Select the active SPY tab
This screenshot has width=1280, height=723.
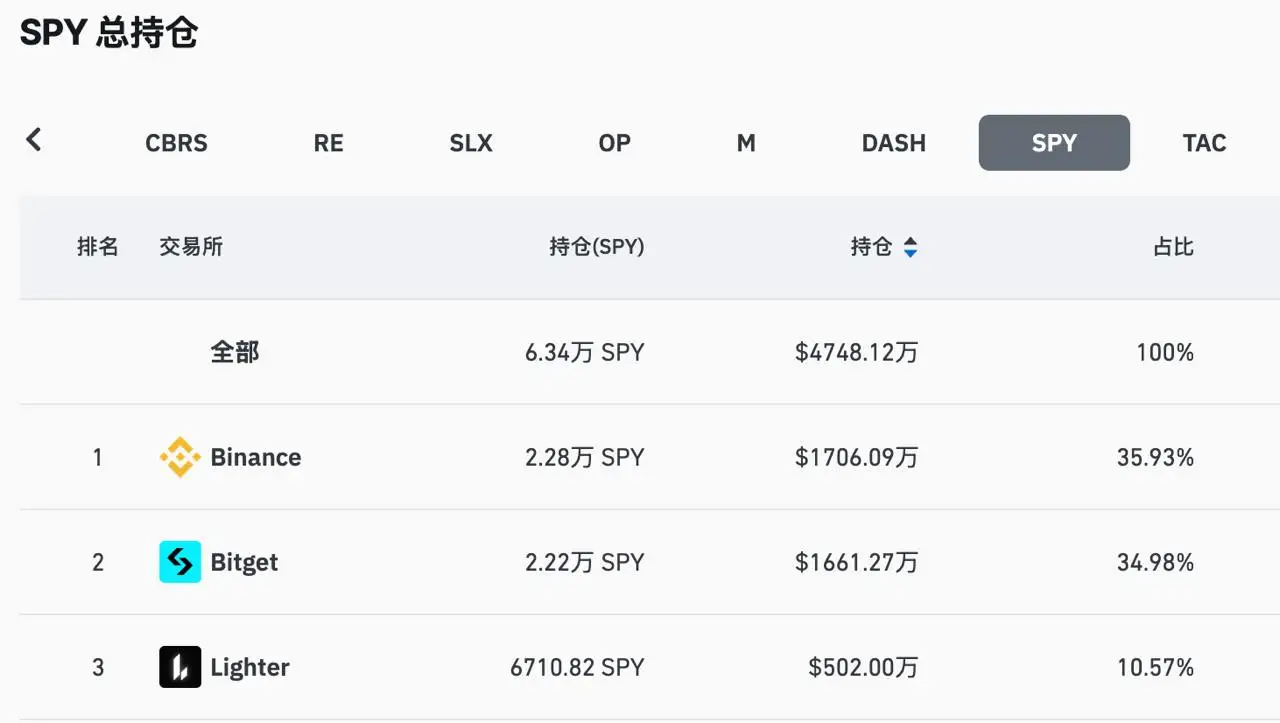pyautogui.click(x=1054, y=143)
